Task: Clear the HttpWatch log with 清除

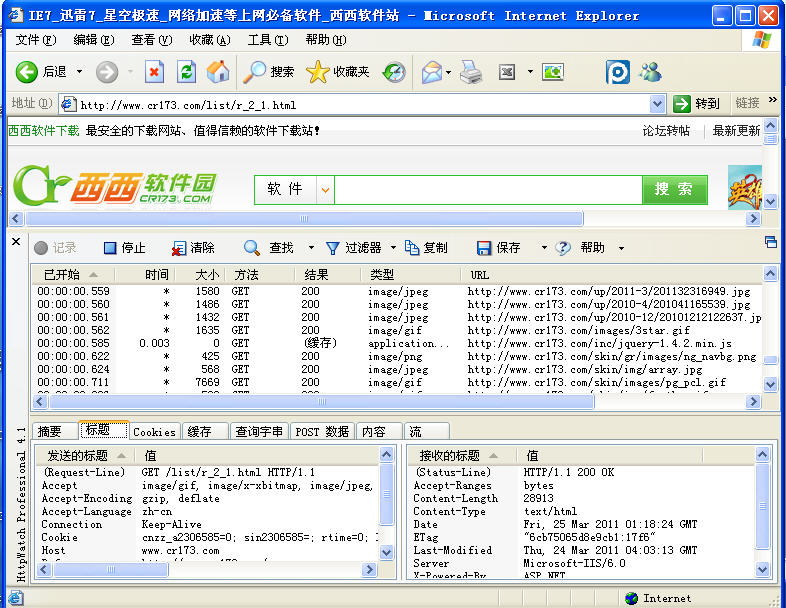Action: tap(192, 248)
